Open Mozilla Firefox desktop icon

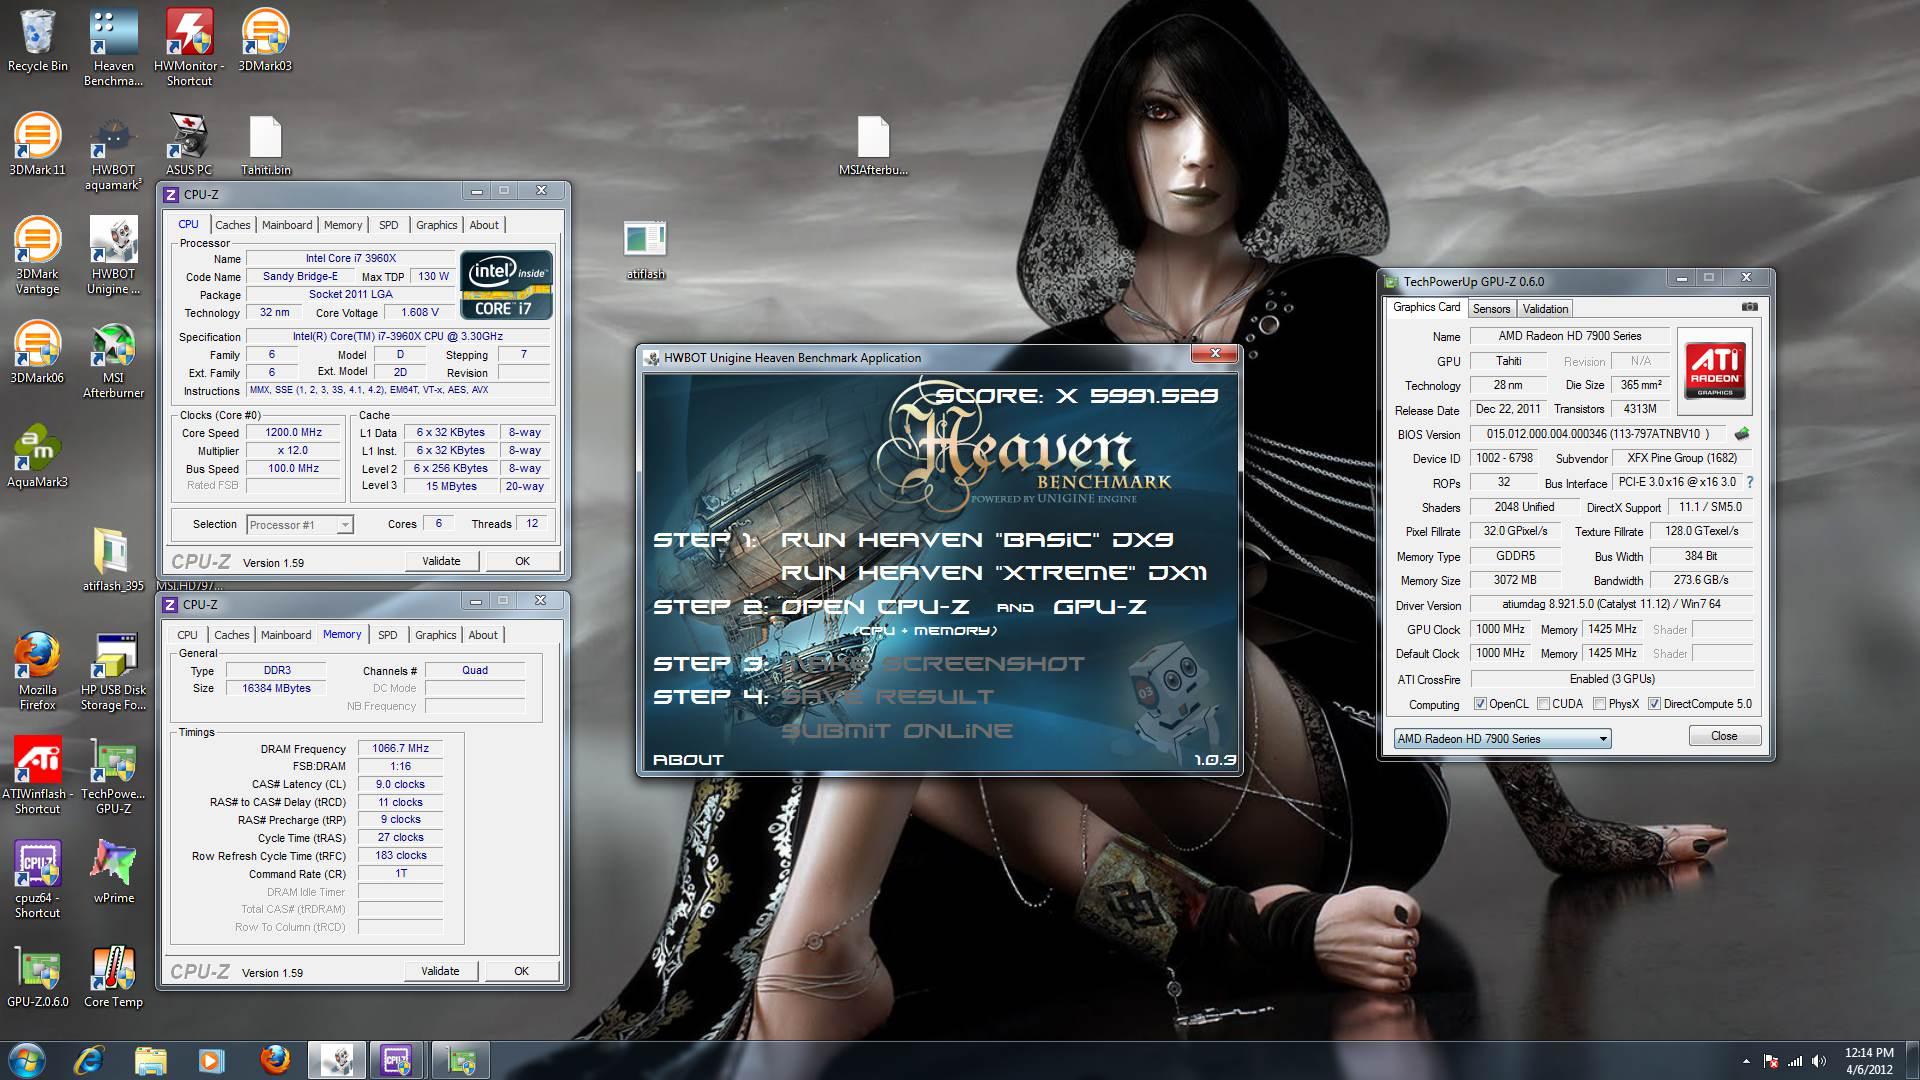(38, 672)
